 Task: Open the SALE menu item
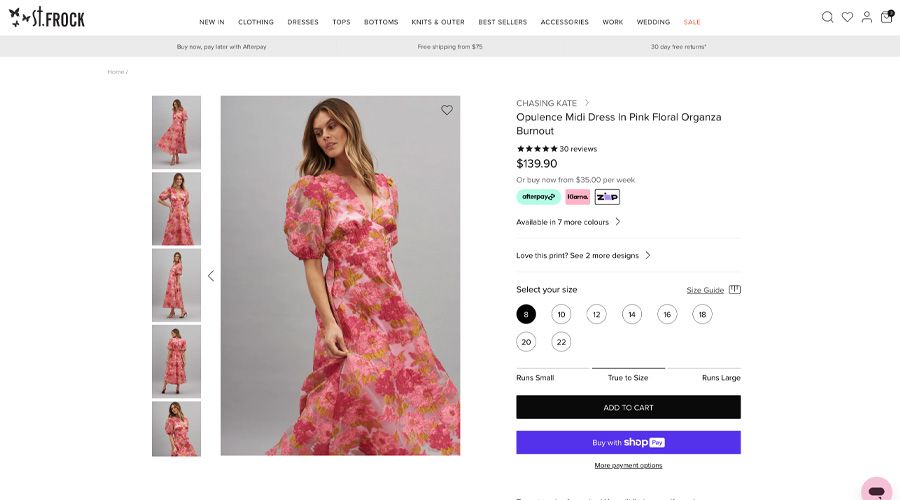(692, 22)
